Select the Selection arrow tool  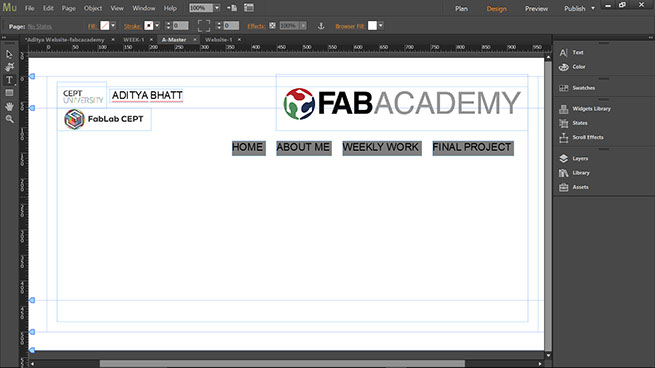click(x=9, y=54)
